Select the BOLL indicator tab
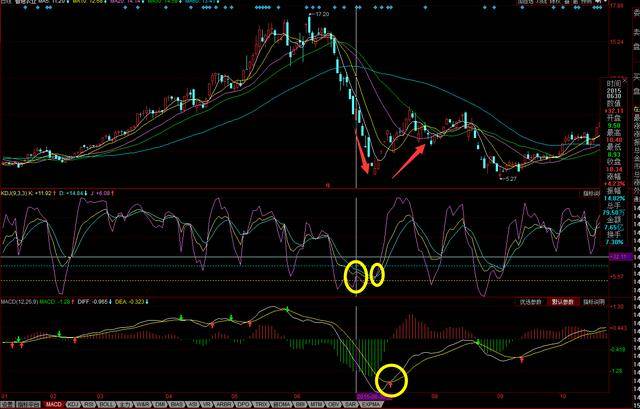The height and width of the screenshot is (409, 640). 107,405
